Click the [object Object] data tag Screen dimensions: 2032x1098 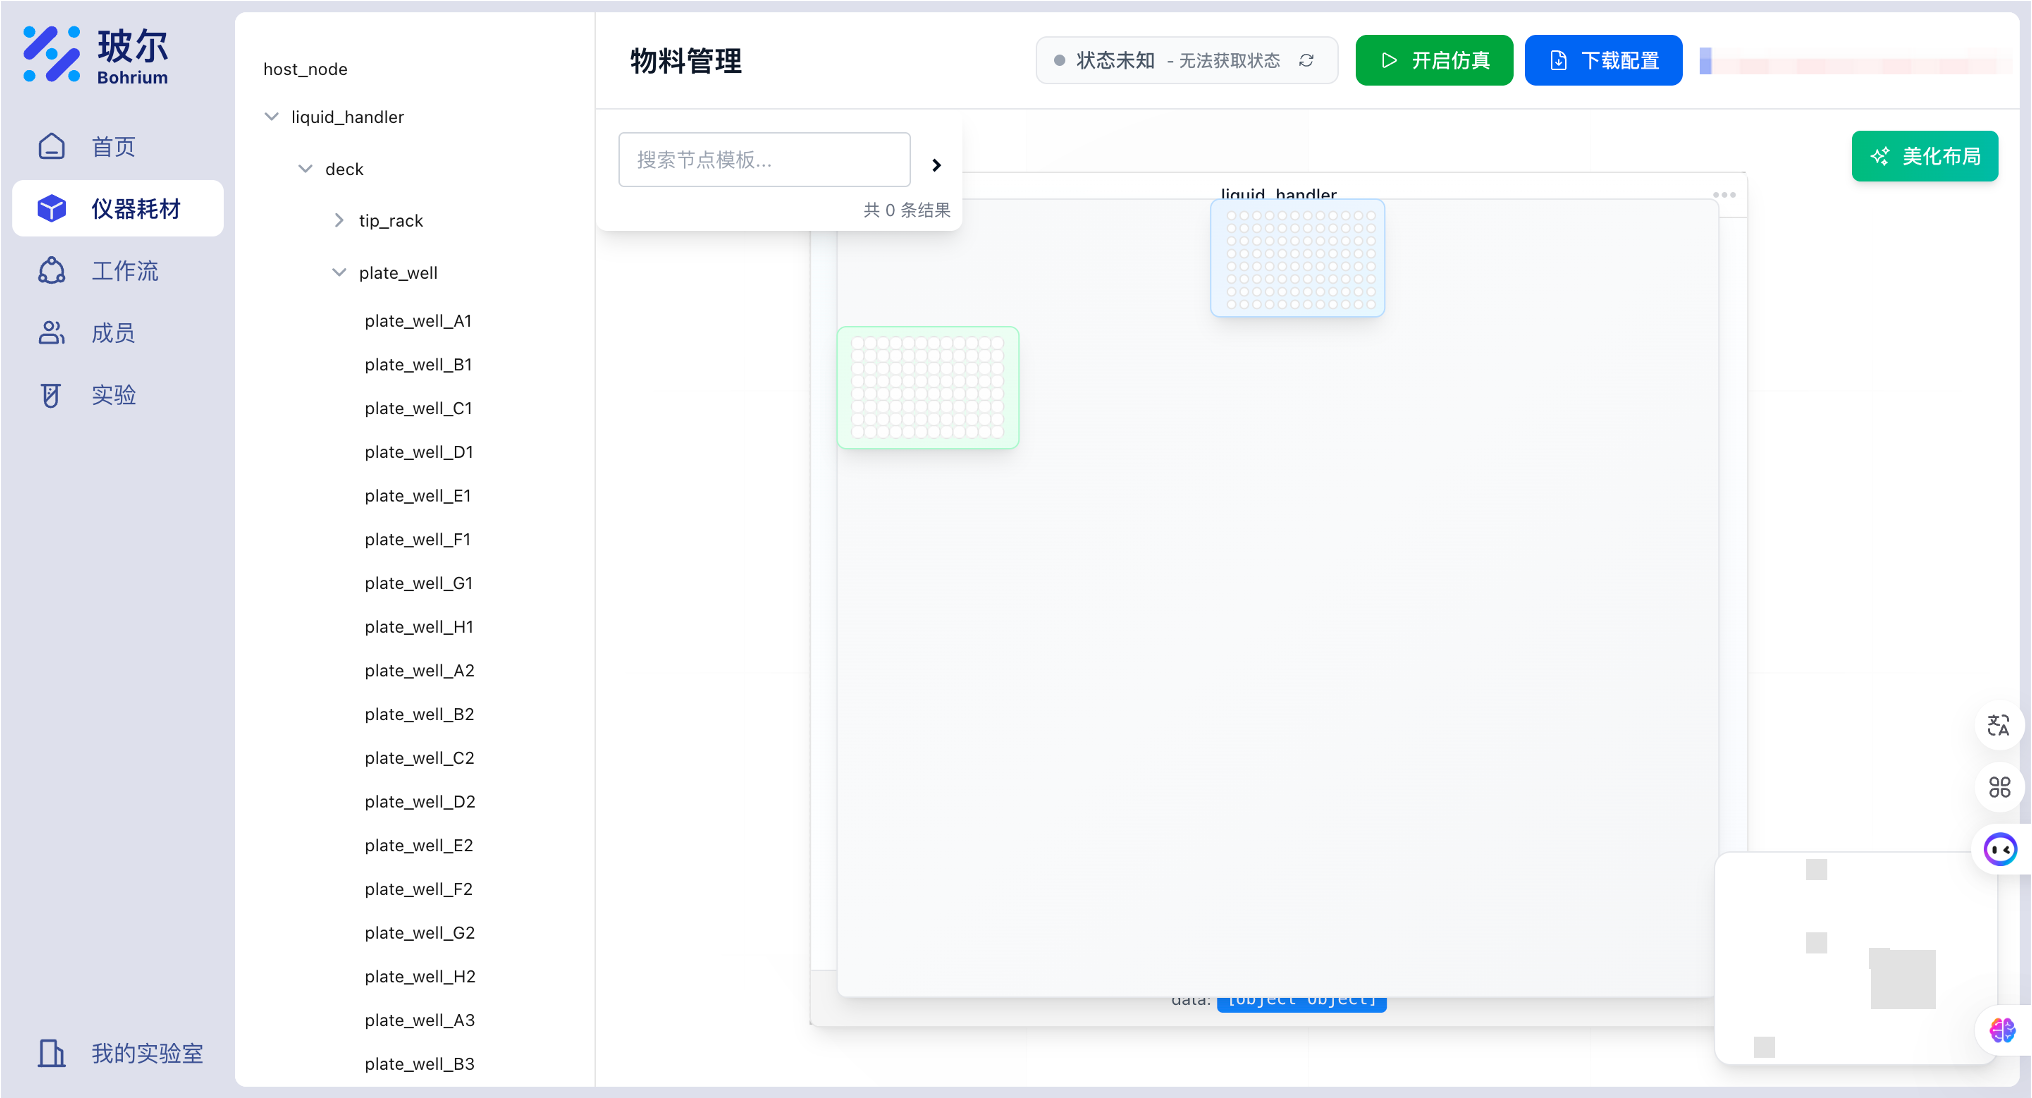point(1301,998)
